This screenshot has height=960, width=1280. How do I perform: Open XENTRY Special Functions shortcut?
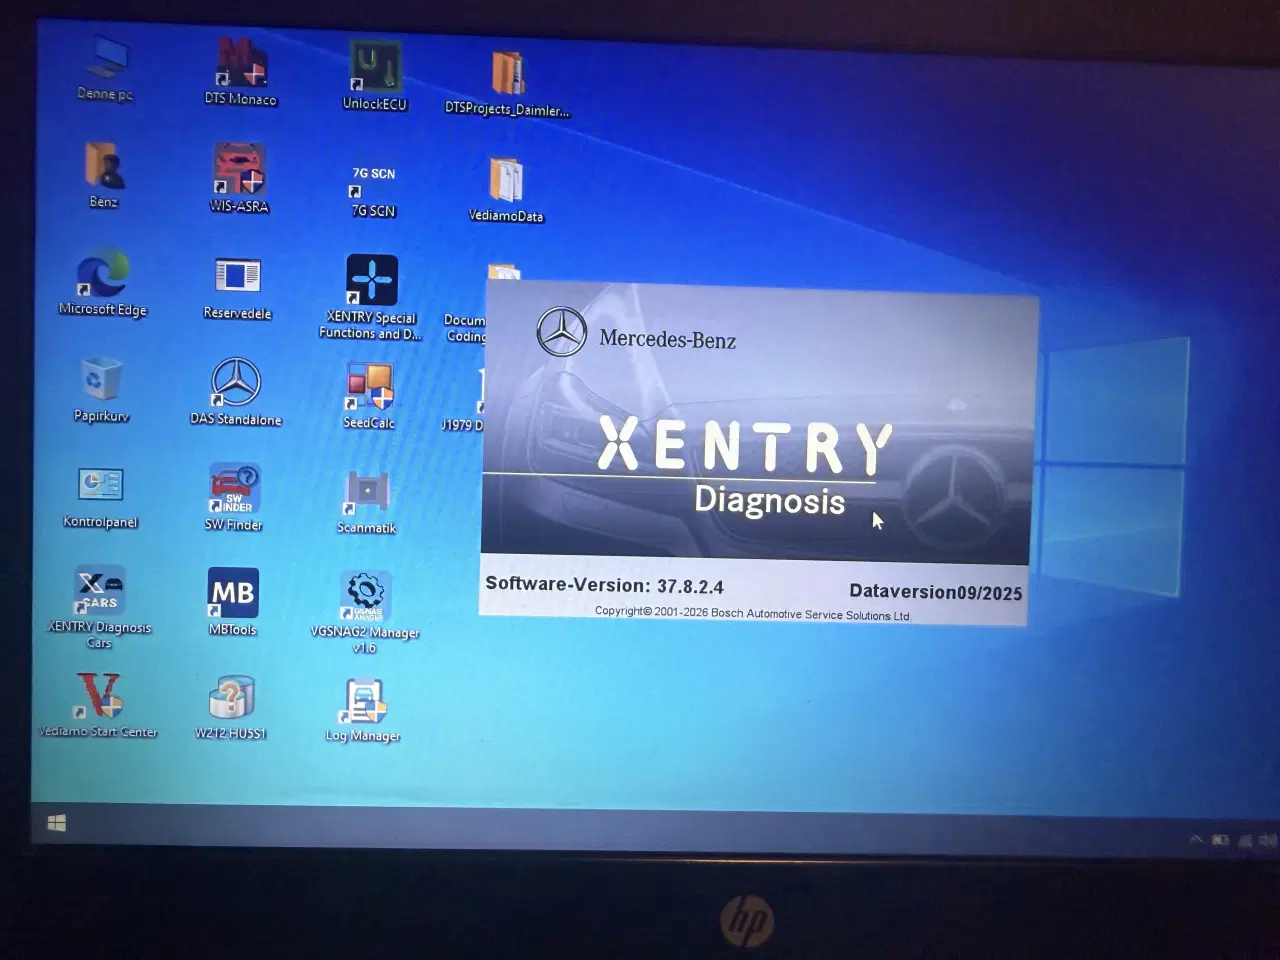pyautogui.click(x=370, y=283)
